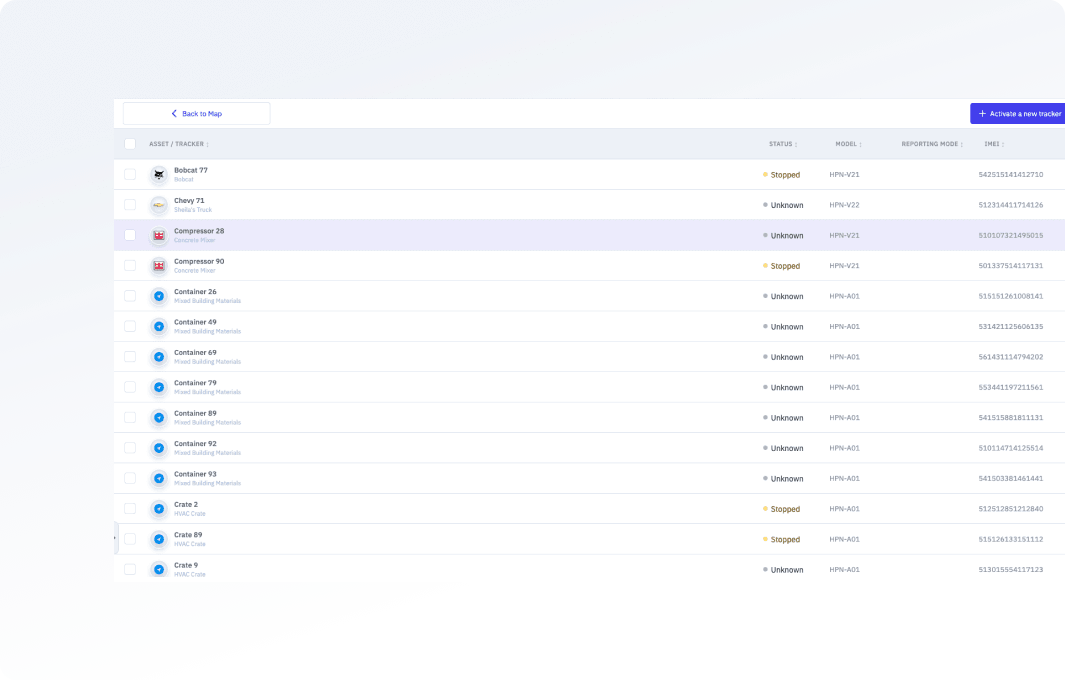The height and width of the screenshot is (680, 1065).
Task: Check the Container 26 row checkbox
Action: [x=130, y=296]
